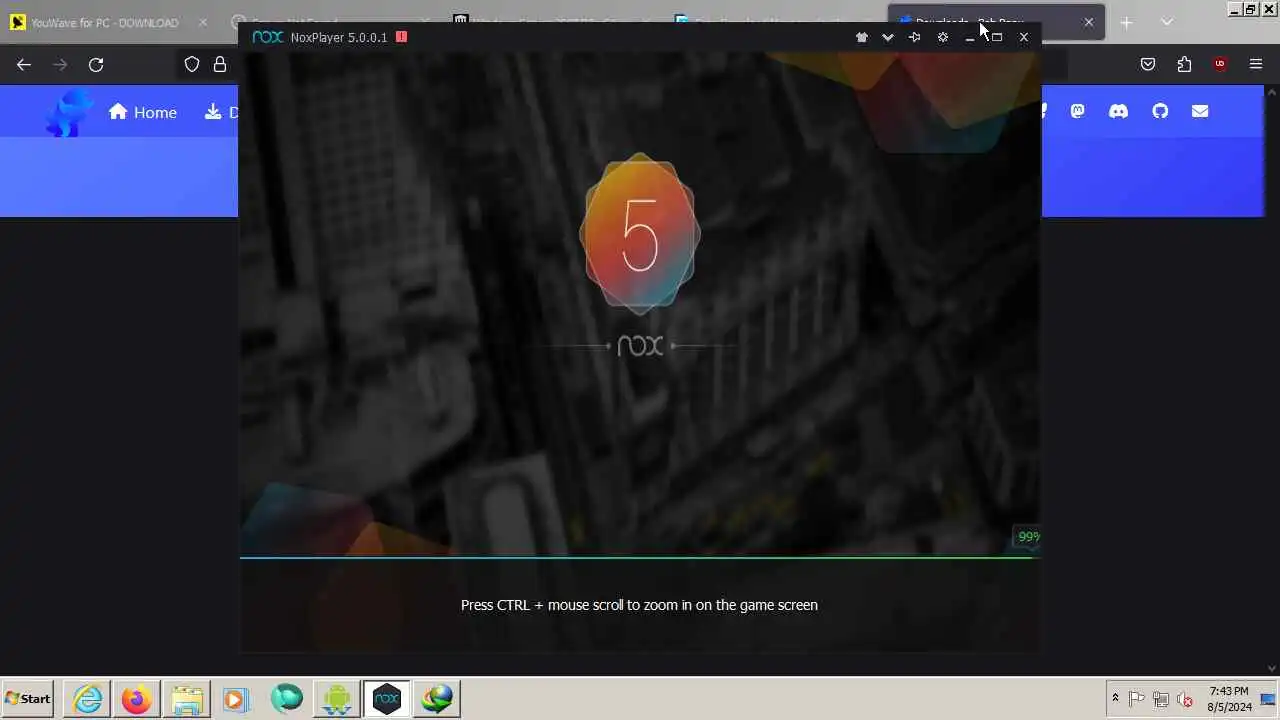Image resolution: width=1280 pixels, height=720 pixels.
Task: Minimize the Firefox window
Action: coord(1234,9)
